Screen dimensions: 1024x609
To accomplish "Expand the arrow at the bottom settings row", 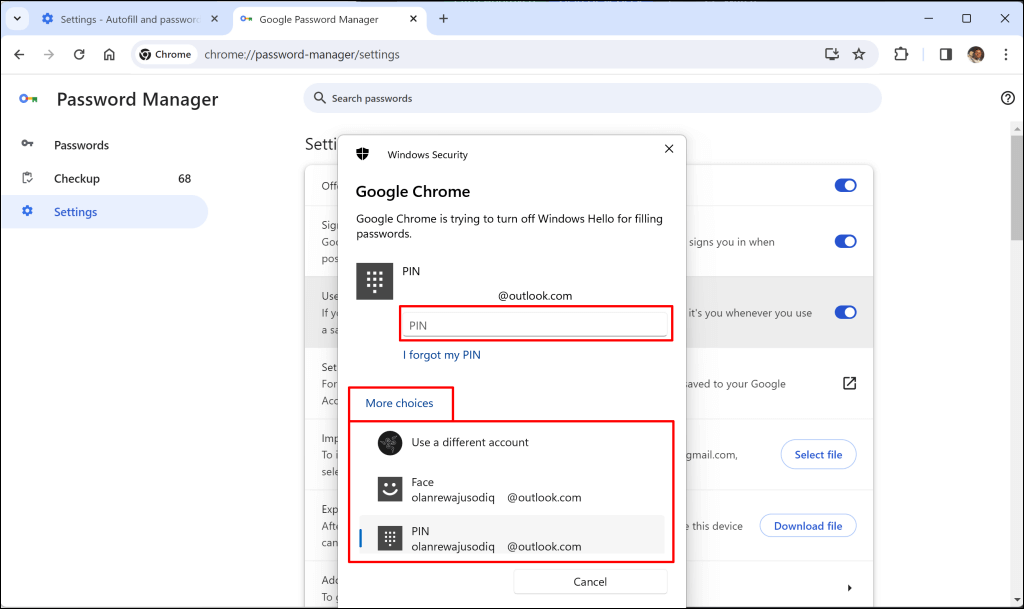I will pos(849,588).
